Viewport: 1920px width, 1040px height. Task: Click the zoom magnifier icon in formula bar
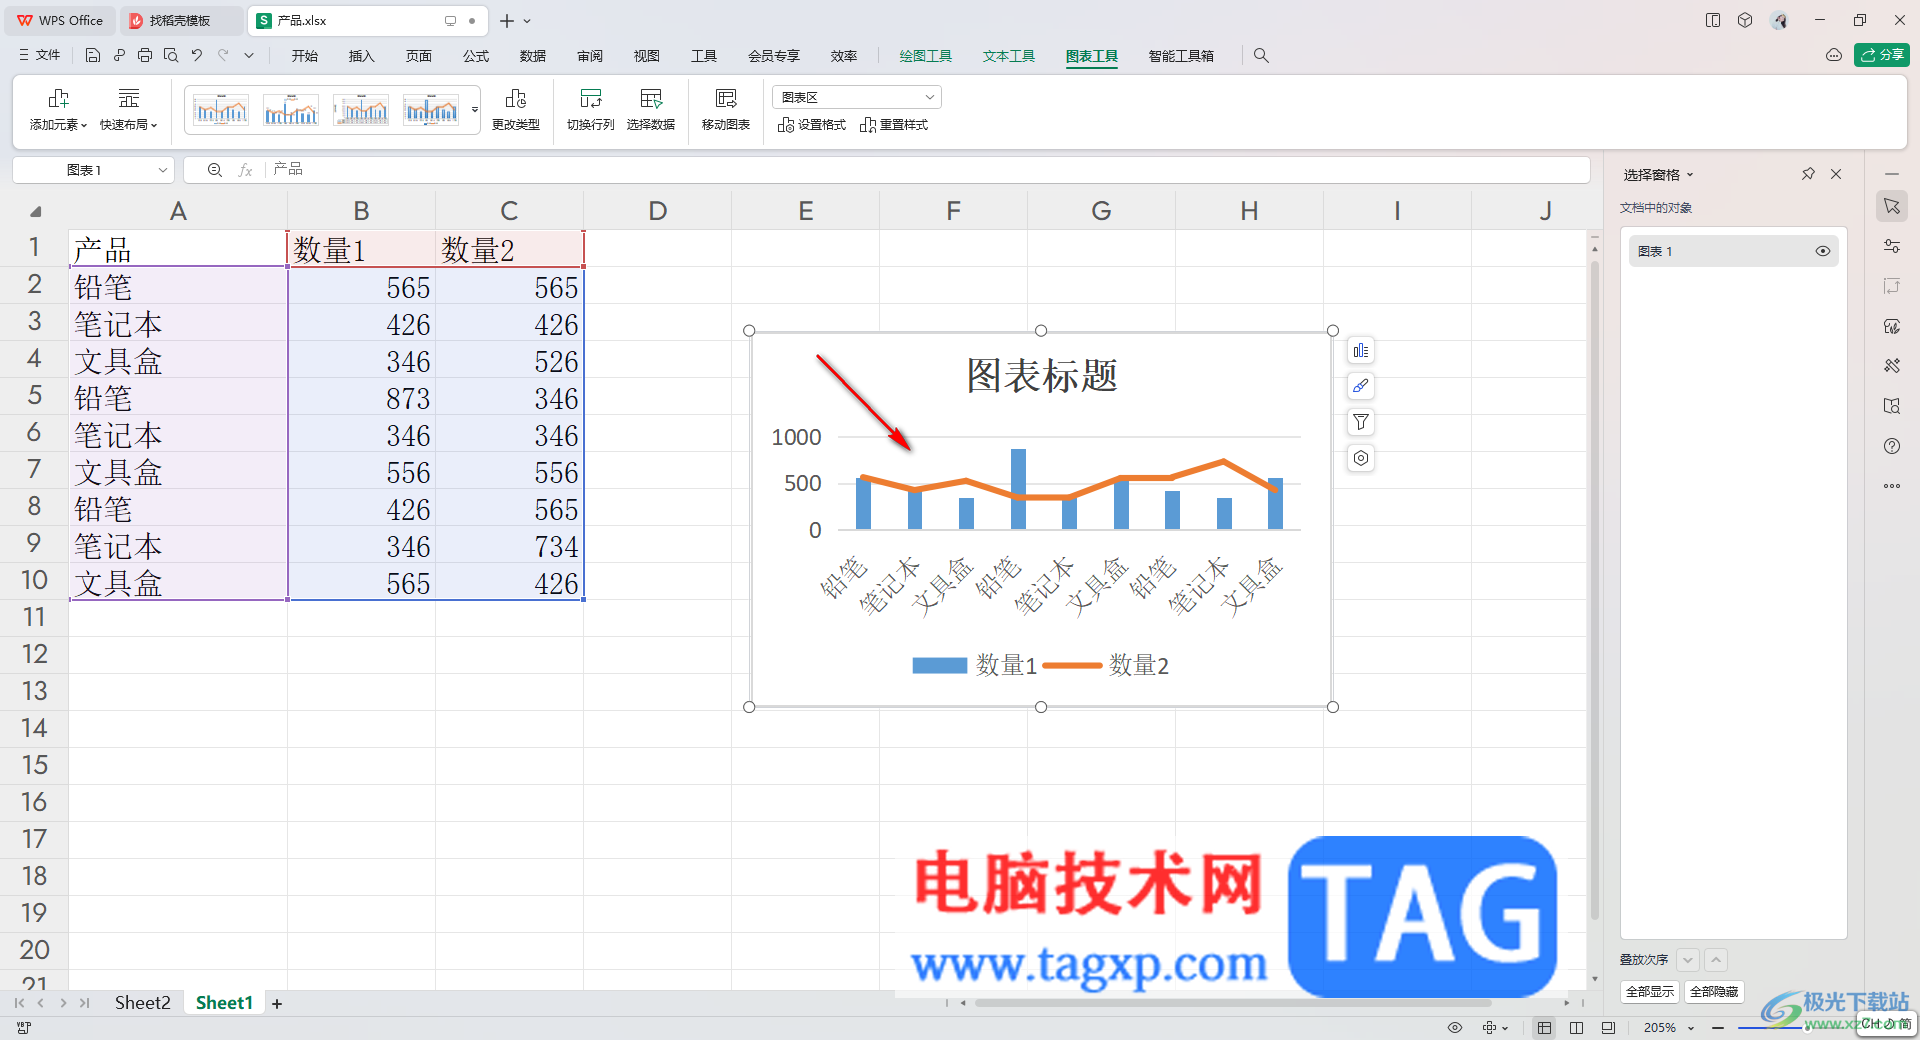tap(214, 170)
